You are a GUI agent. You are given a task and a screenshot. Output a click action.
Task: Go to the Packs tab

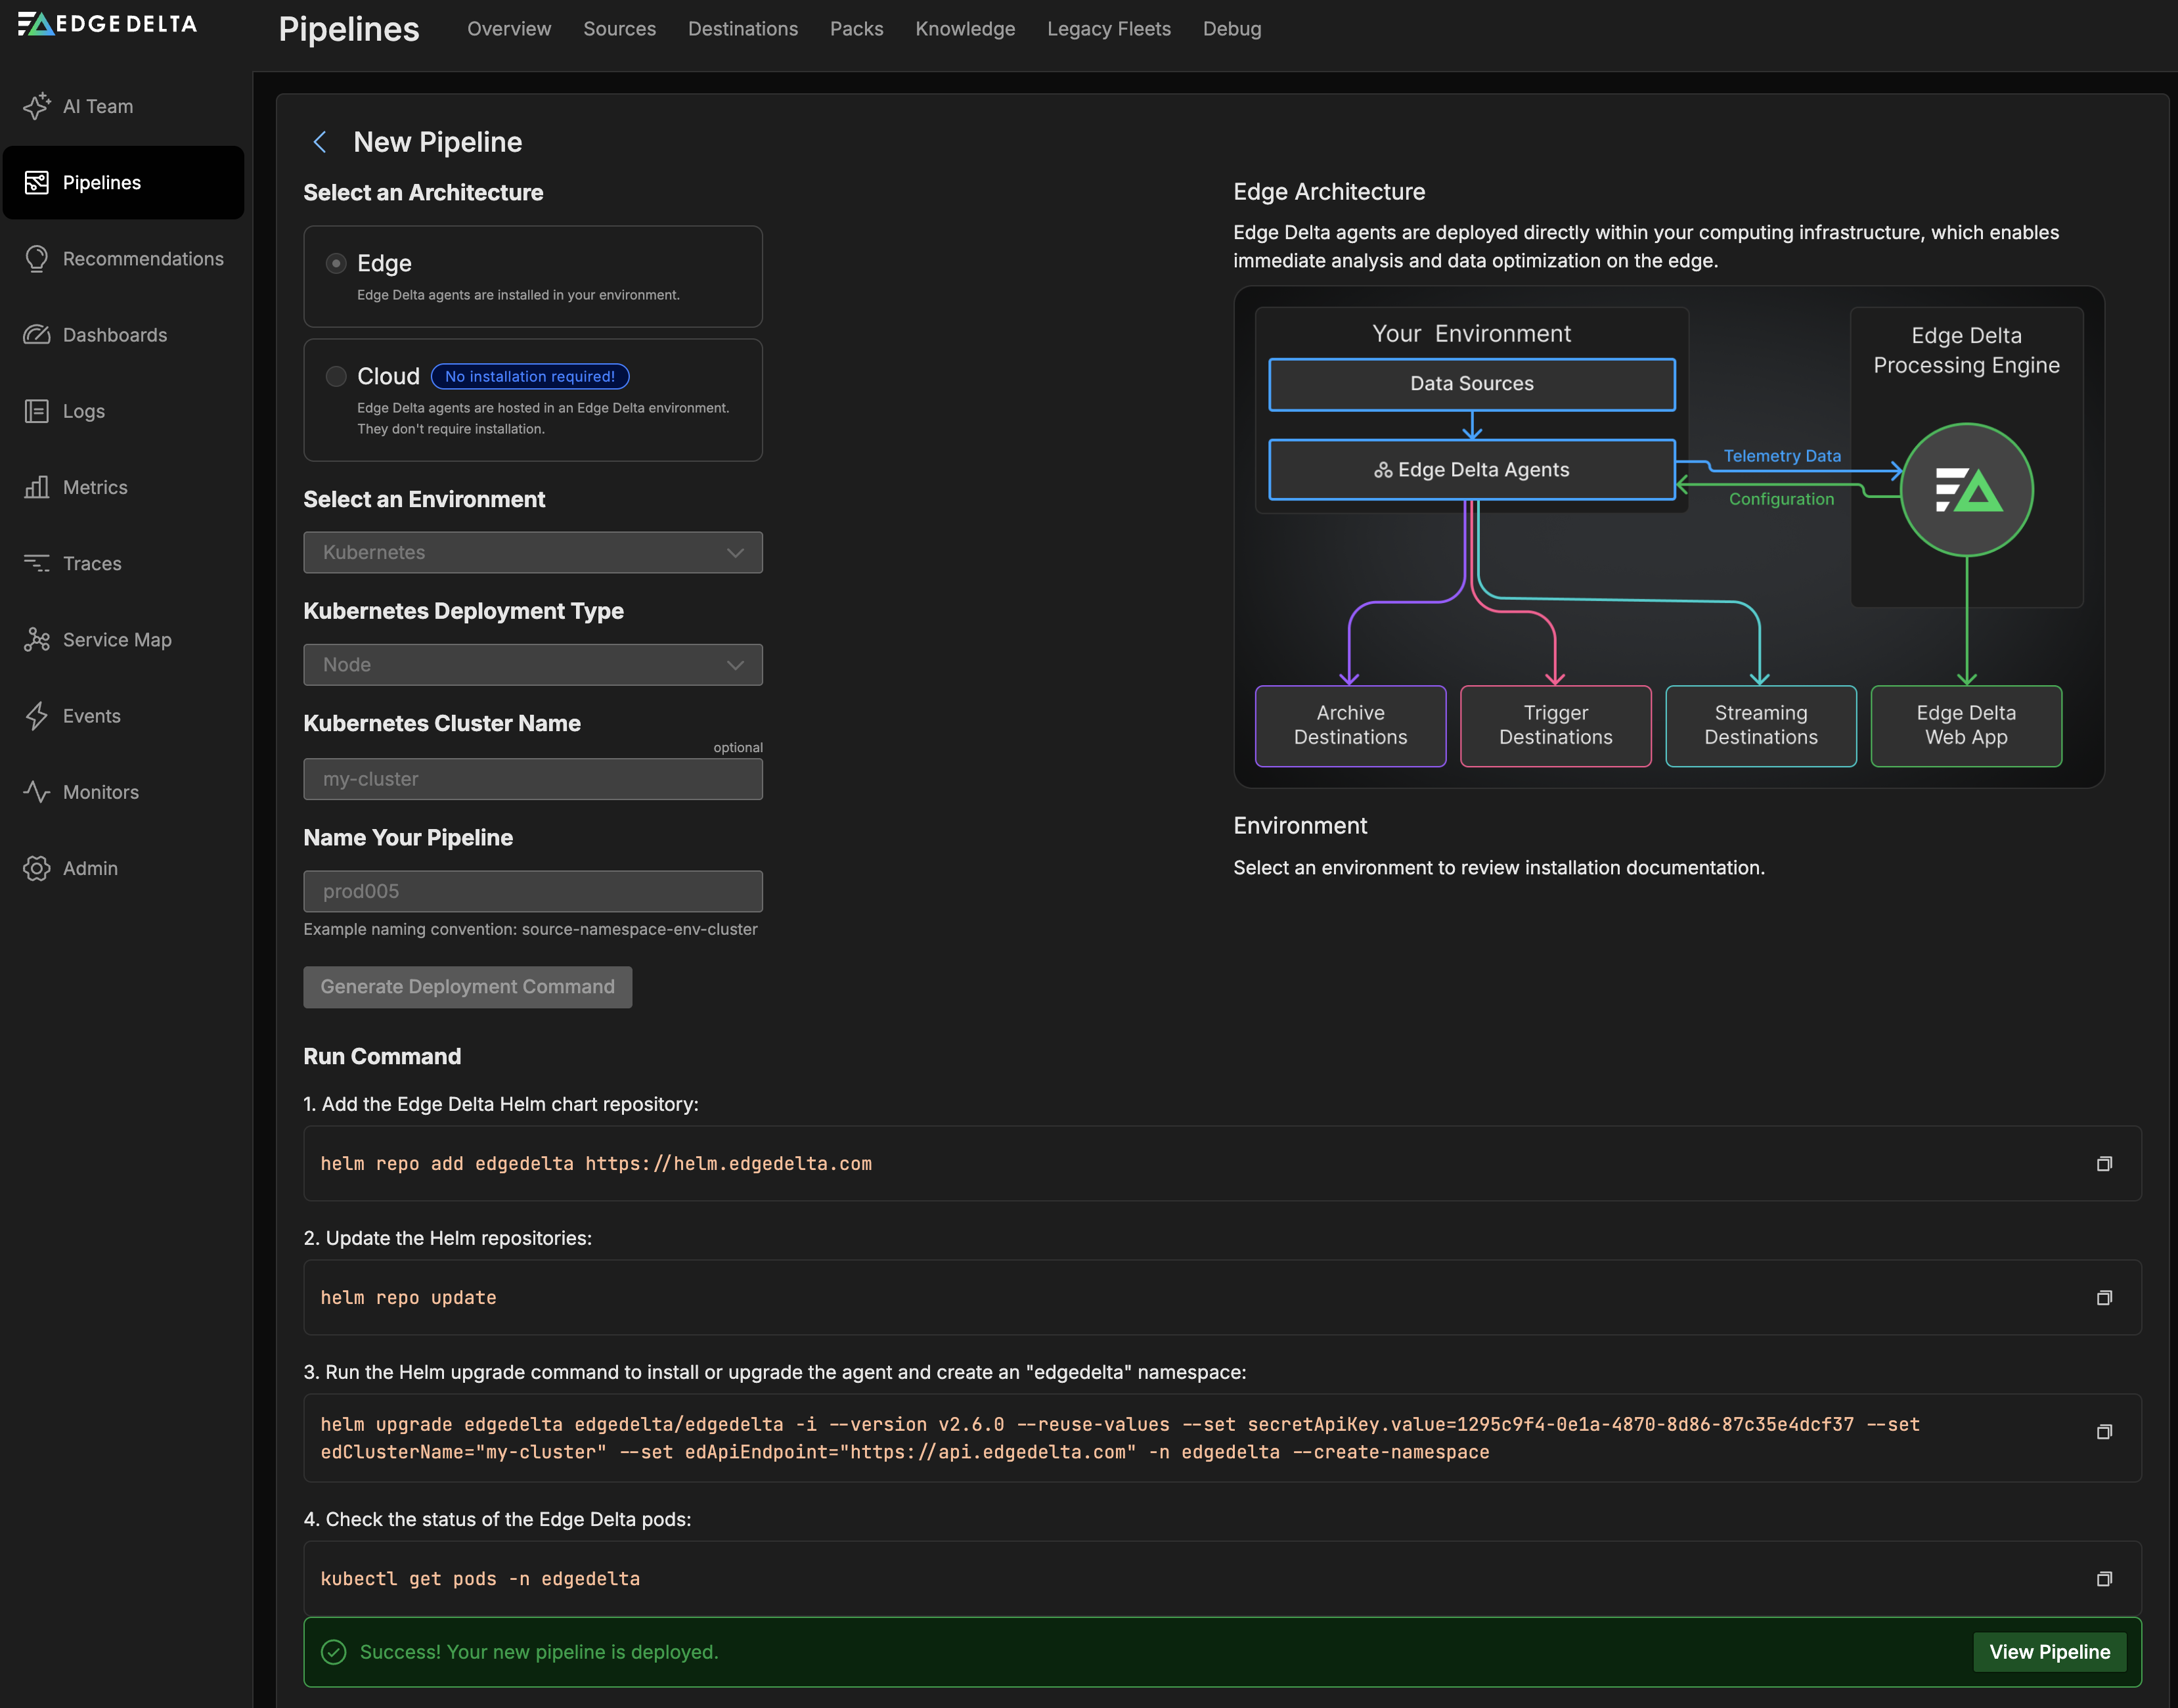click(x=856, y=29)
